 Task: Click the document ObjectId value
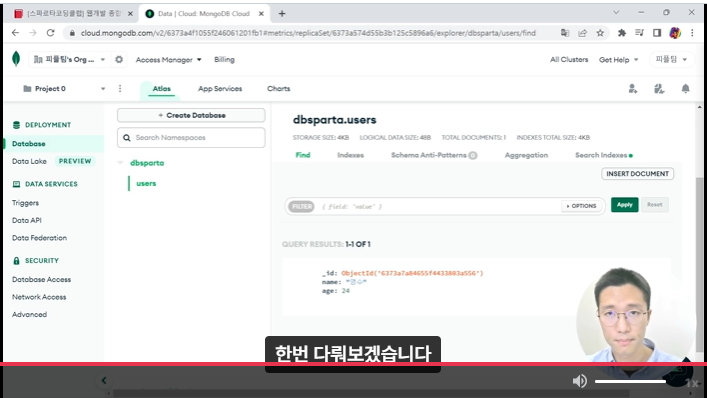(x=412, y=273)
